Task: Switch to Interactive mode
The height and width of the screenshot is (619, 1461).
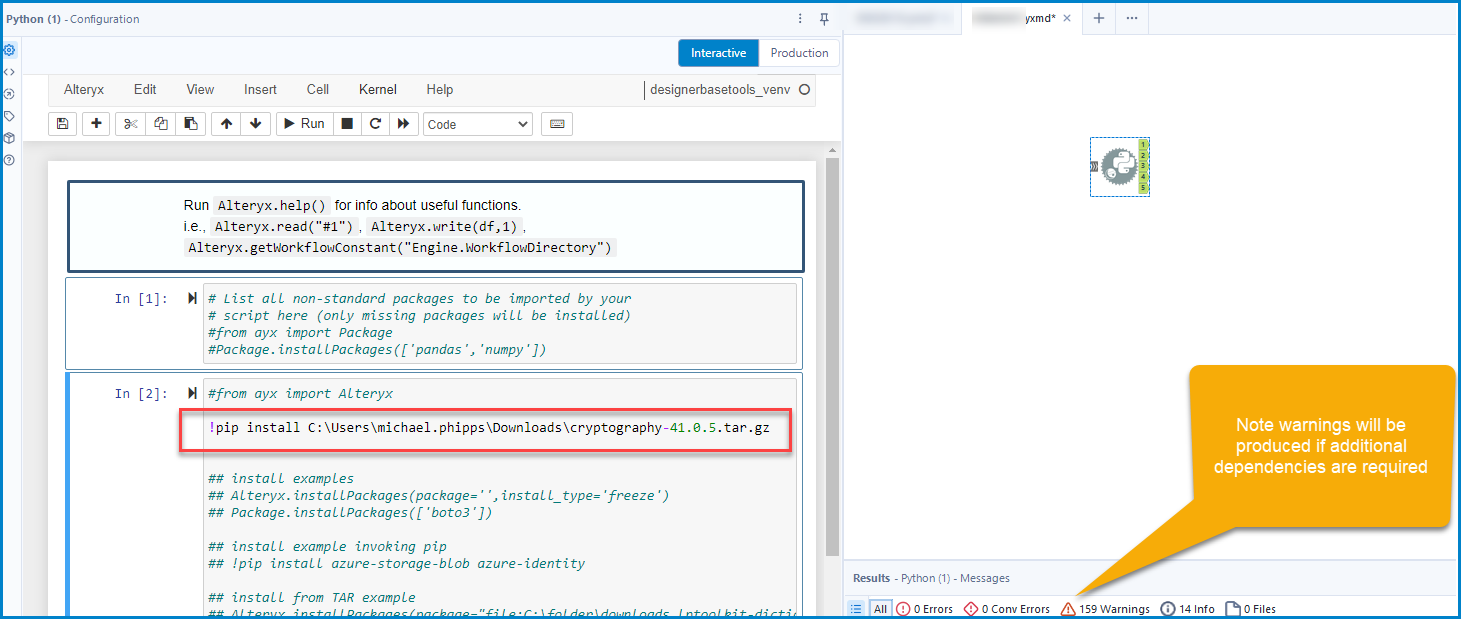Action: click(x=718, y=53)
